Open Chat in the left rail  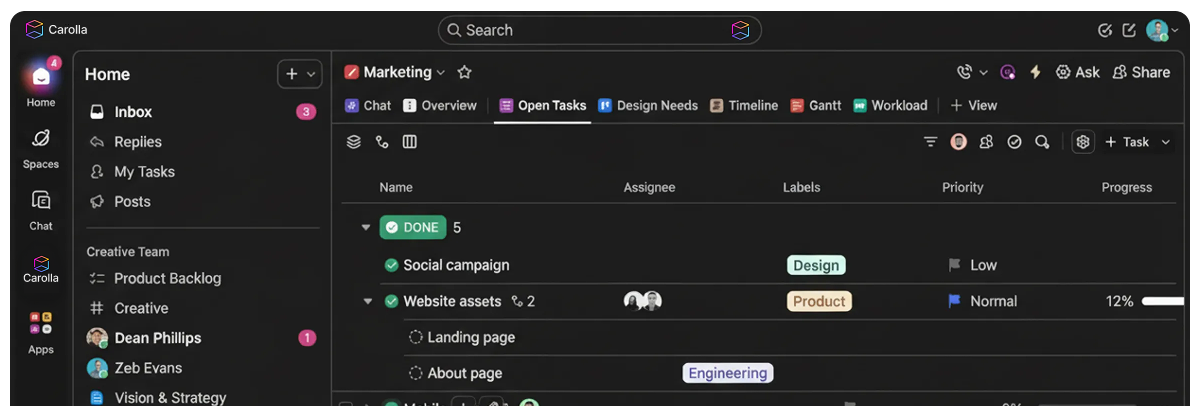pos(41,210)
